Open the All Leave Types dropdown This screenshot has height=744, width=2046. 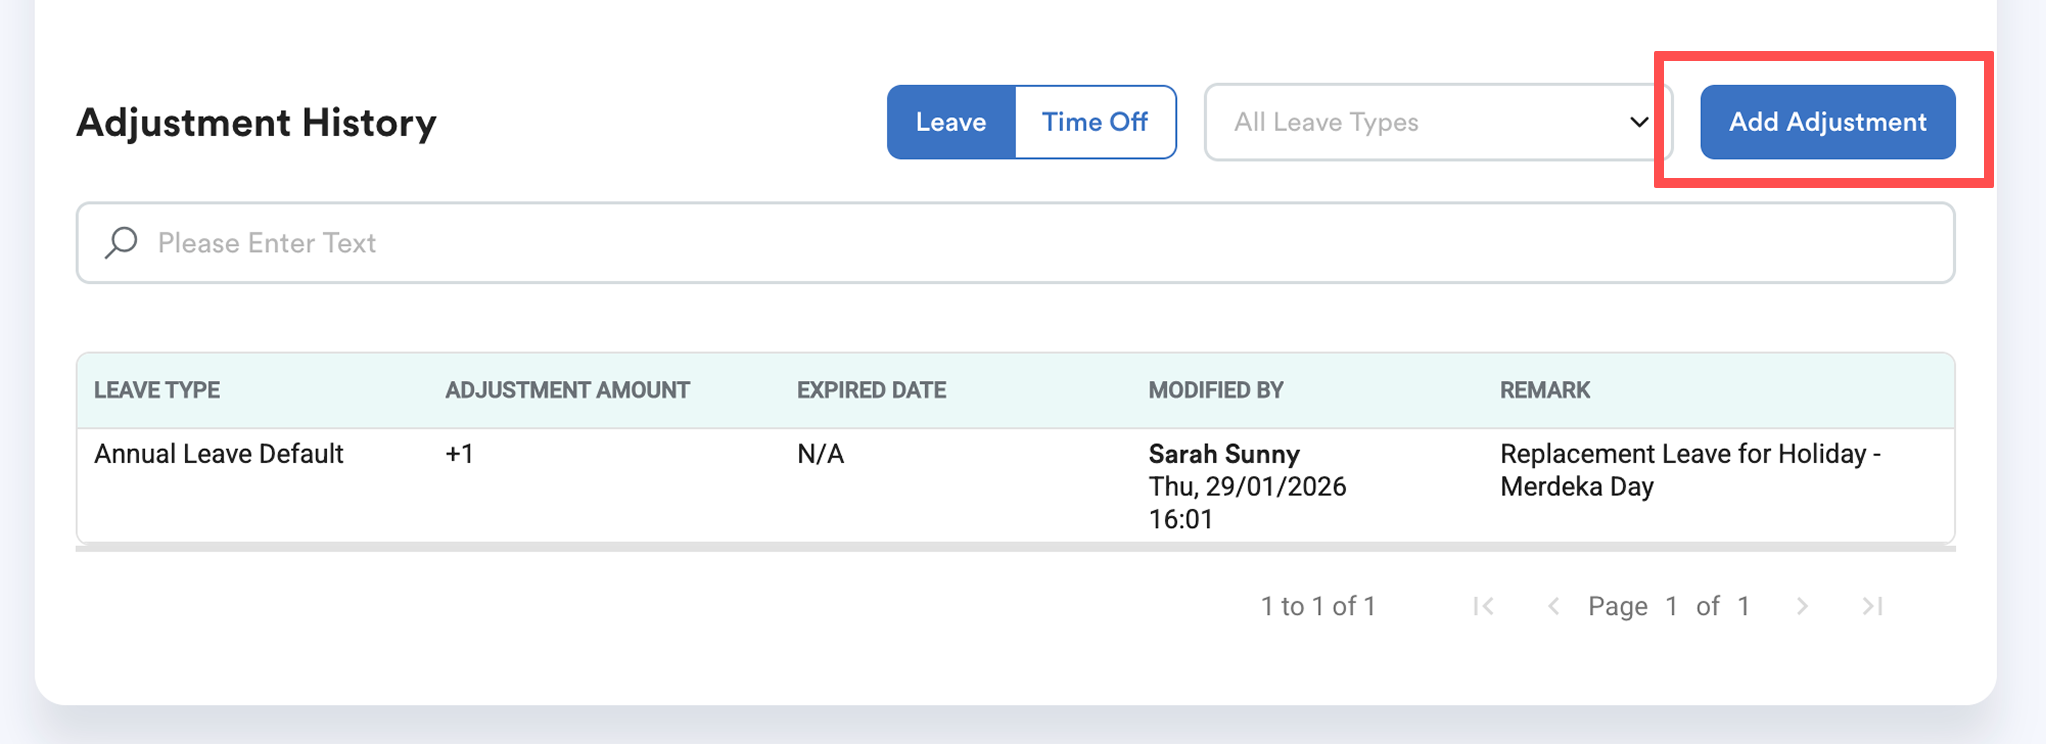(1436, 122)
